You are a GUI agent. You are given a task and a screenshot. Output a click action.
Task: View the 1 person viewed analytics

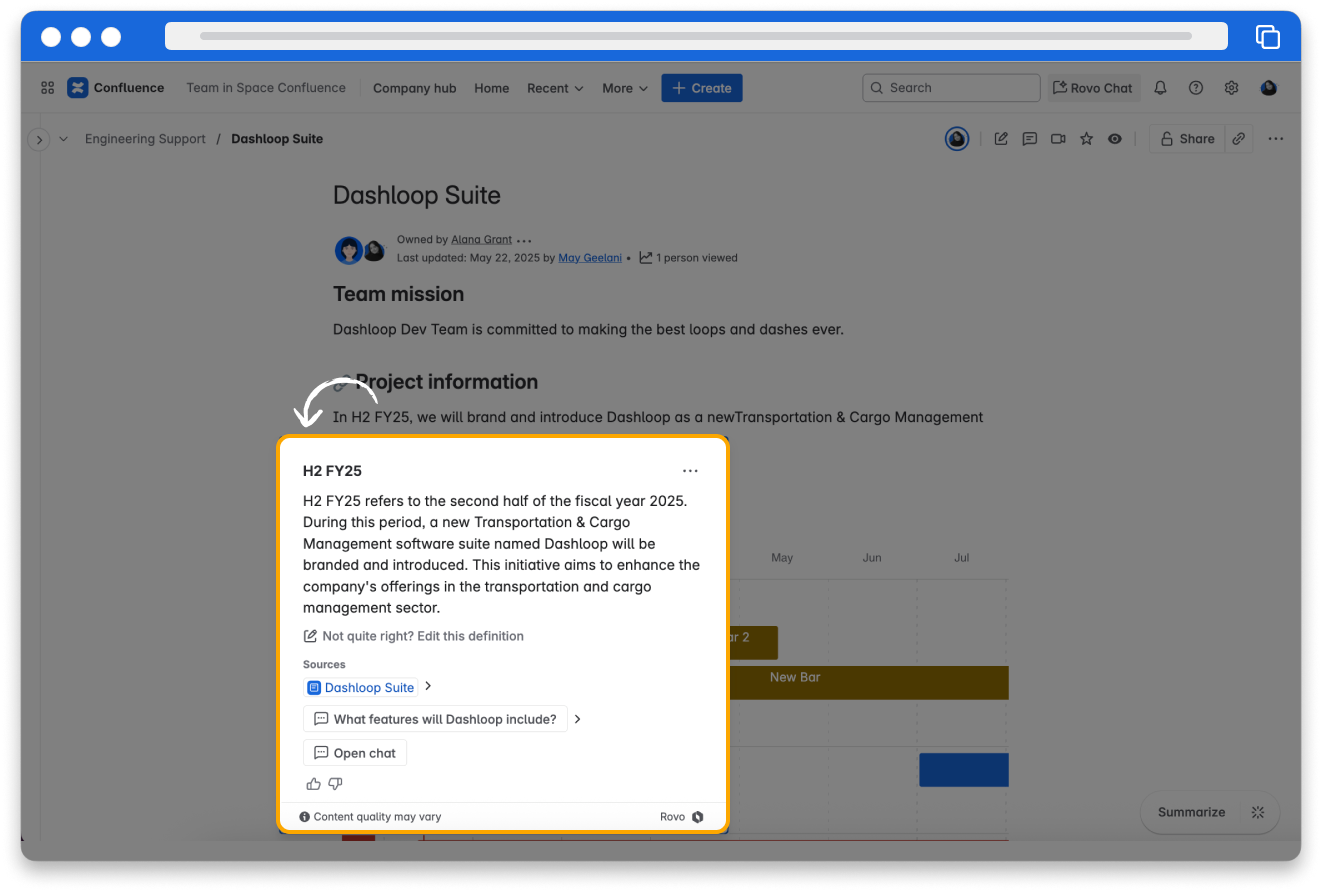[689, 258]
